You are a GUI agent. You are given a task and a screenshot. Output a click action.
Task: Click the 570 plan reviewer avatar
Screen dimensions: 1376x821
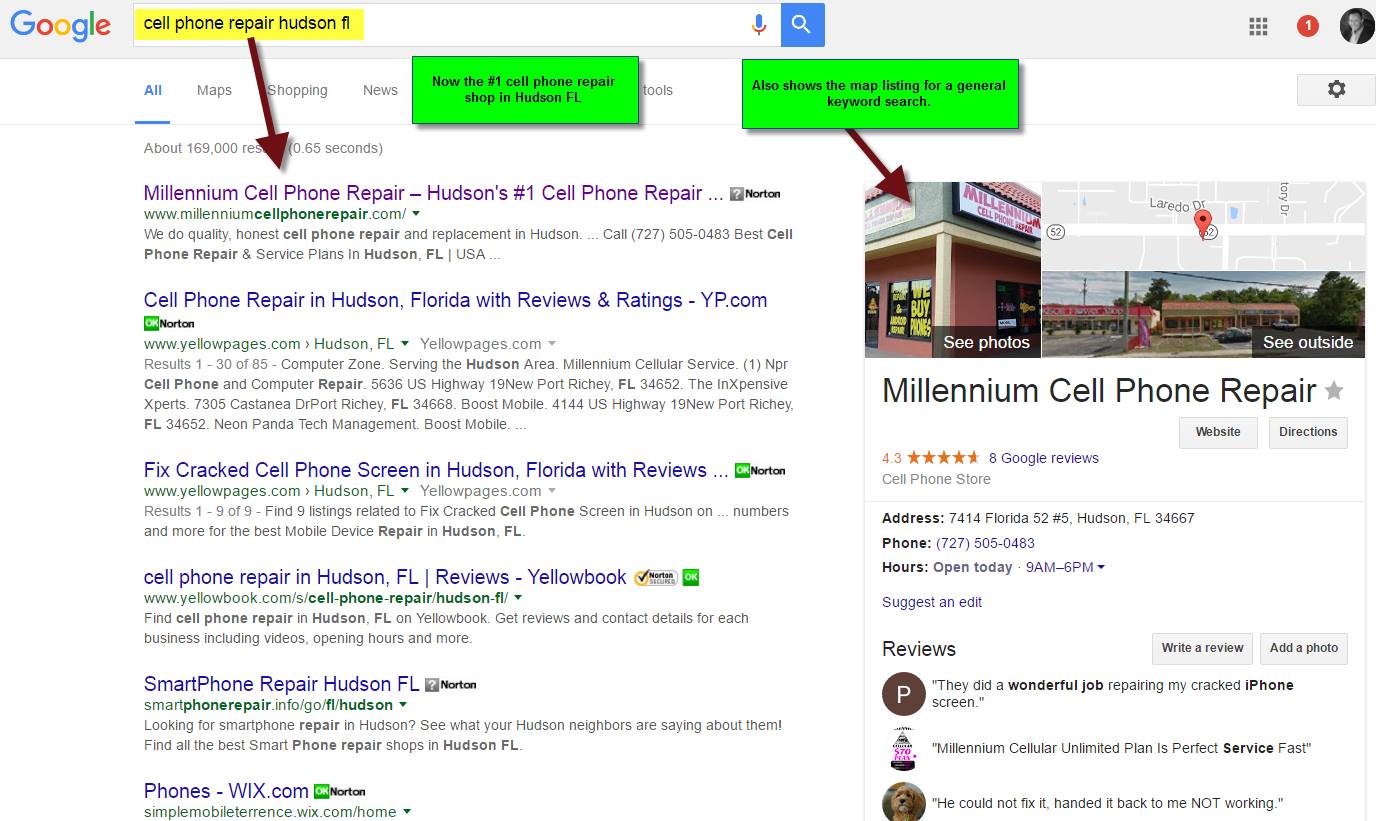904,748
